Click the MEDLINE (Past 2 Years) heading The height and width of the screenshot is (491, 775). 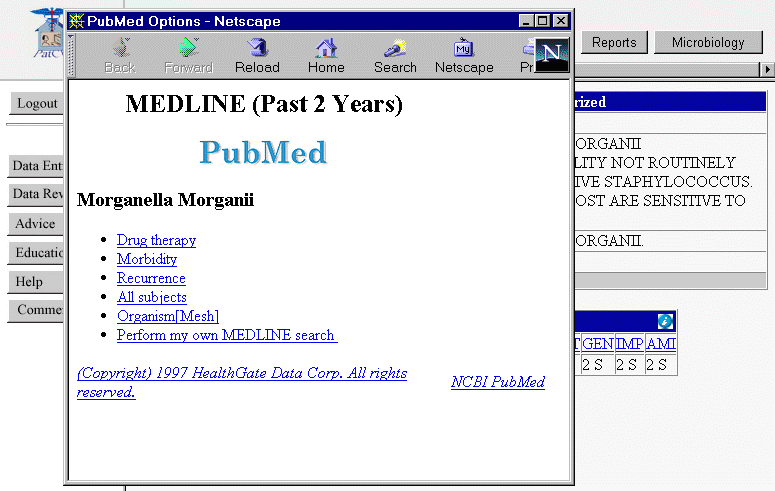tap(264, 104)
